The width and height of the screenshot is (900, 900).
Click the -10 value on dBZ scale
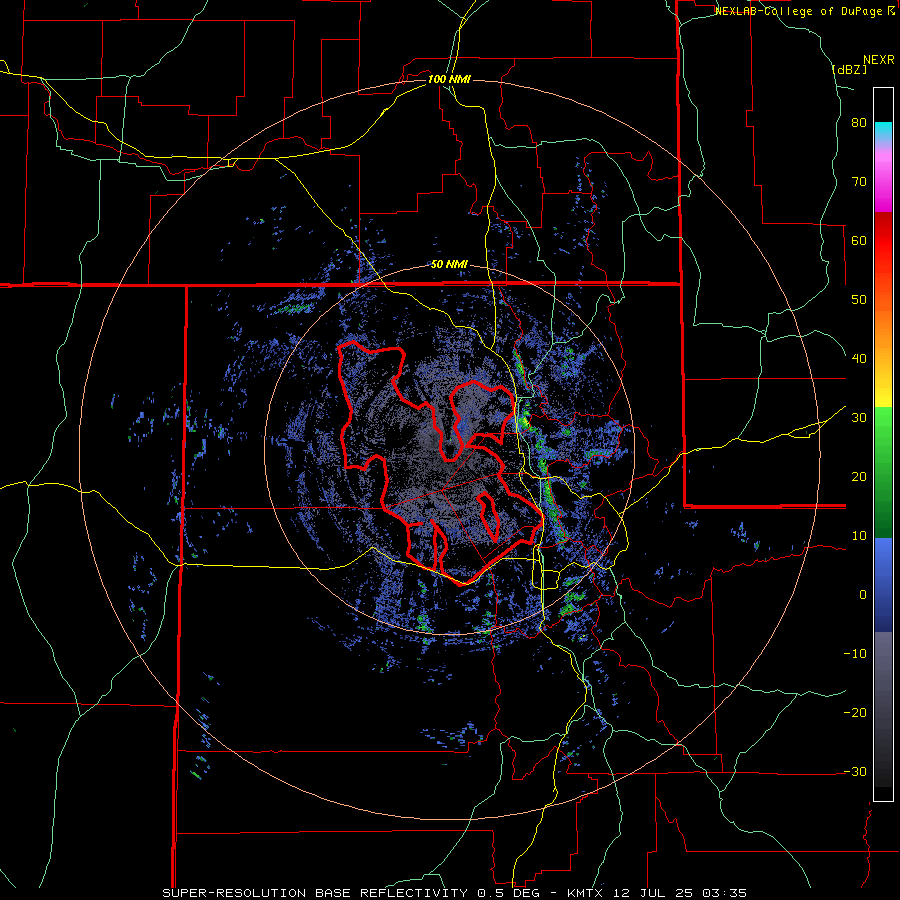855,654
